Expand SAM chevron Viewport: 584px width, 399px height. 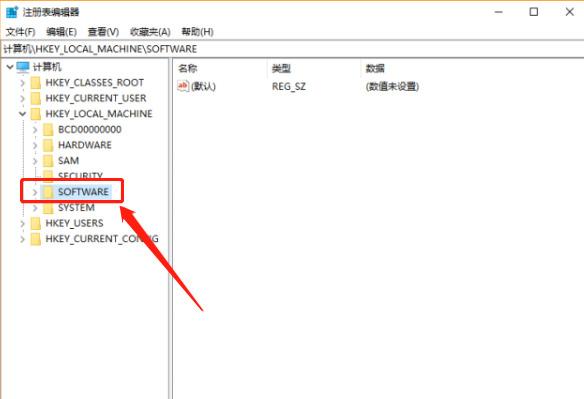[35, 161]
